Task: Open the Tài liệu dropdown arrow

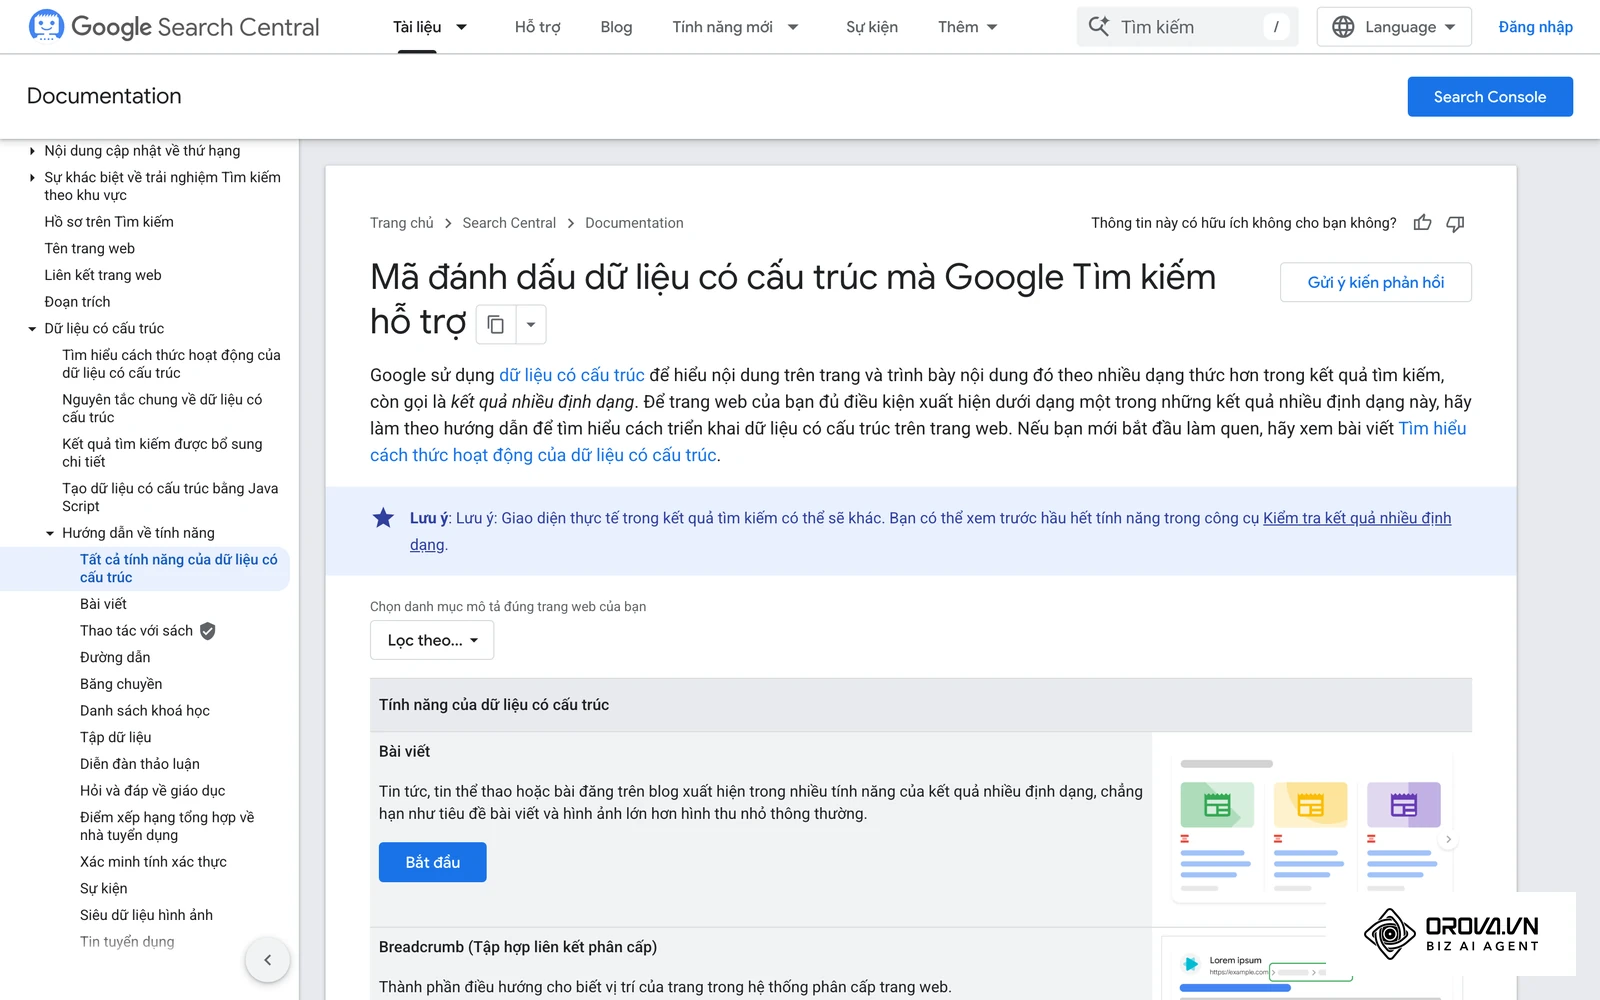Action: [461, 27]
